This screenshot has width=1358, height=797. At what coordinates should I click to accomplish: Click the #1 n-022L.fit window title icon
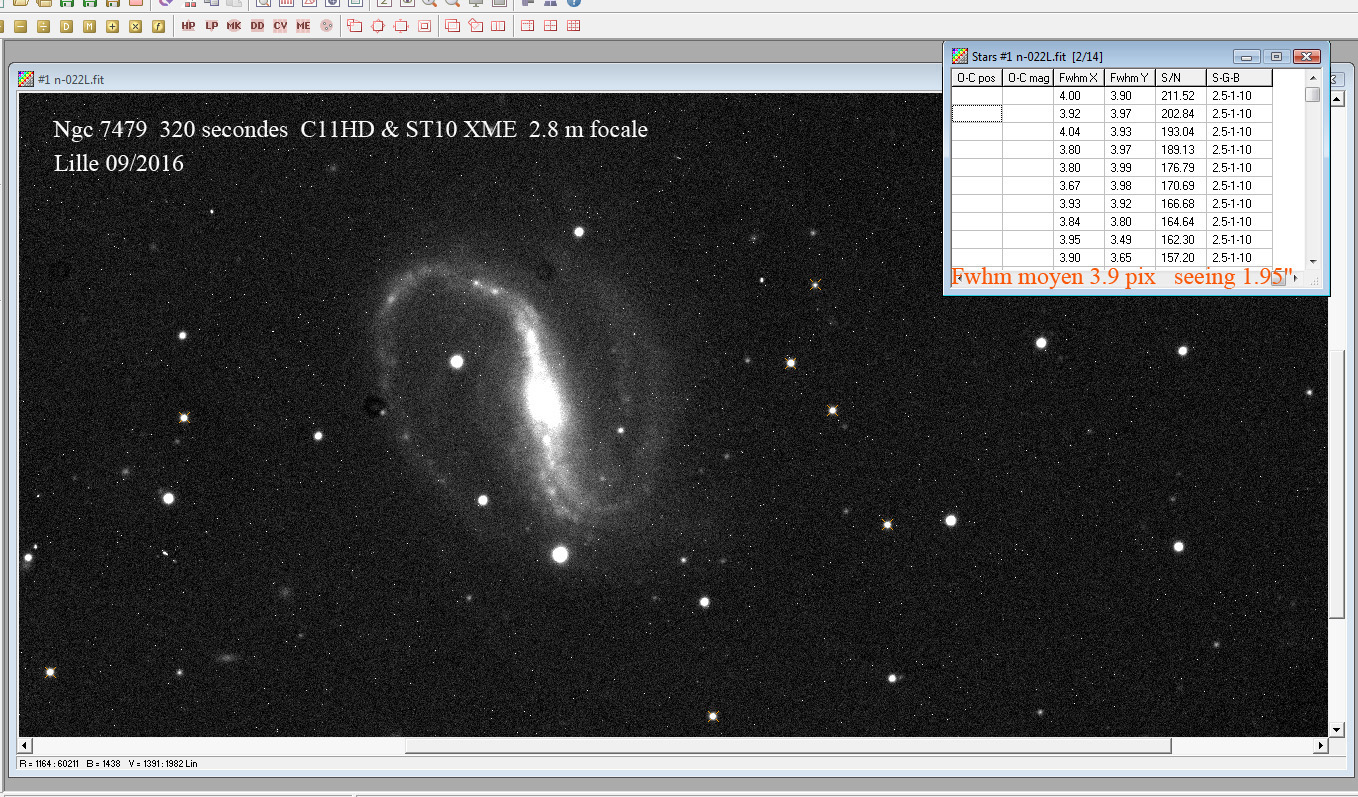tap(27, 79)
